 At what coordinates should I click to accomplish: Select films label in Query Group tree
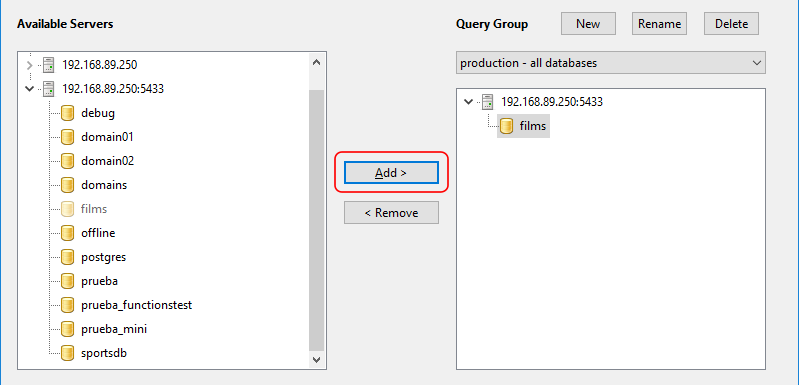click(x=532, y=125)
